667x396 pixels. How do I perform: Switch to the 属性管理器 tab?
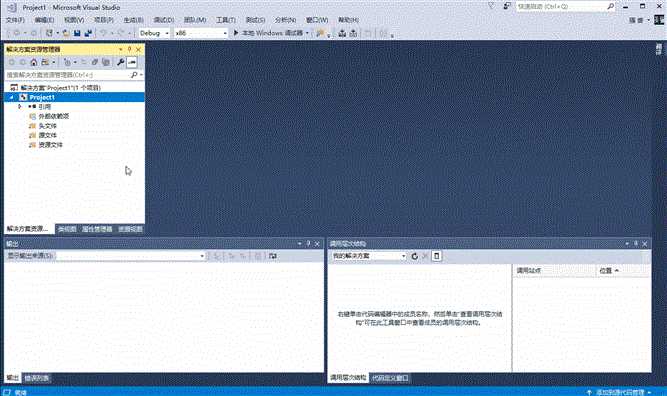tap(97, 229)
